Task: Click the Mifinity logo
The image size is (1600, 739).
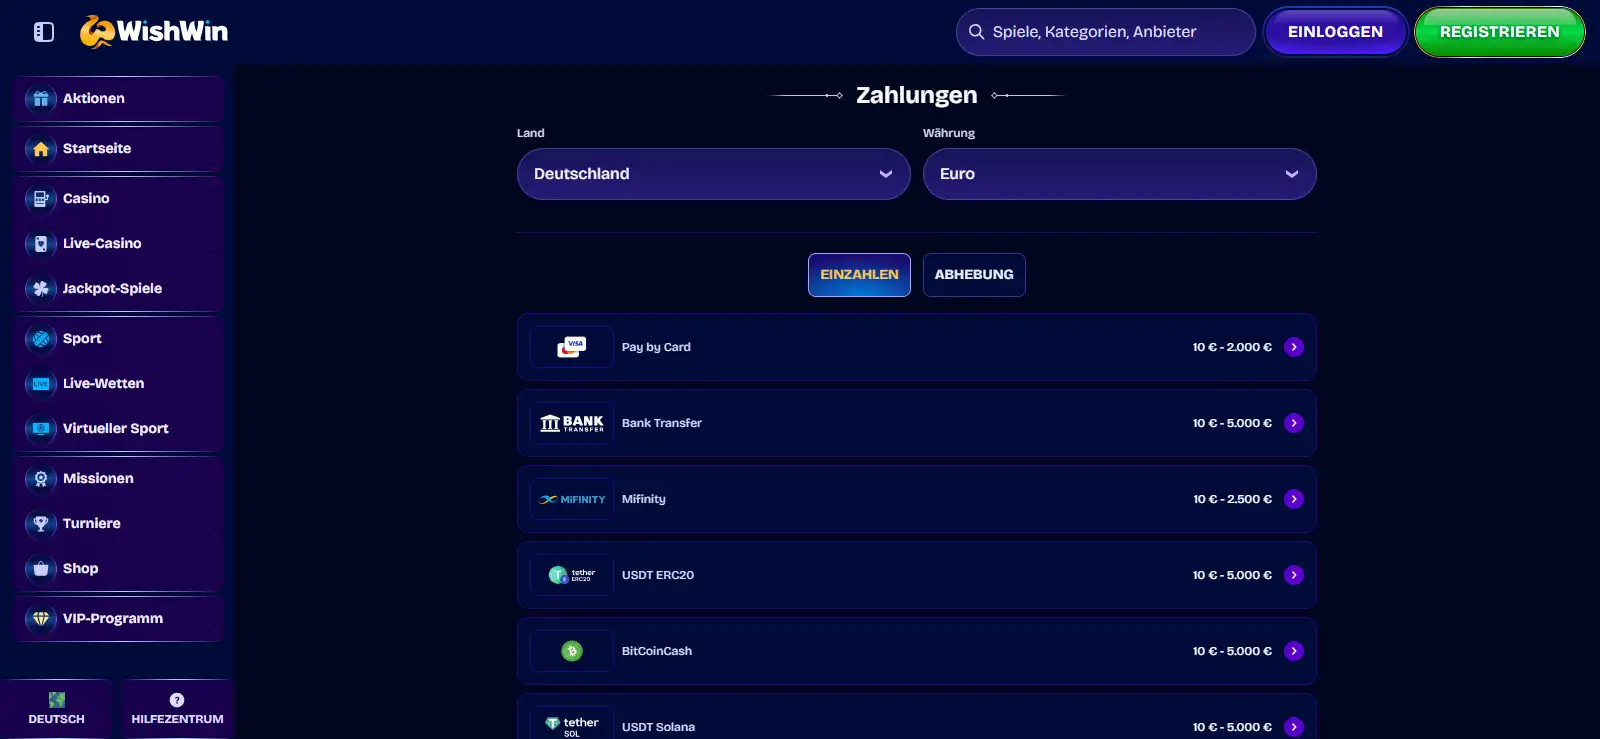Action: (572, 499)
